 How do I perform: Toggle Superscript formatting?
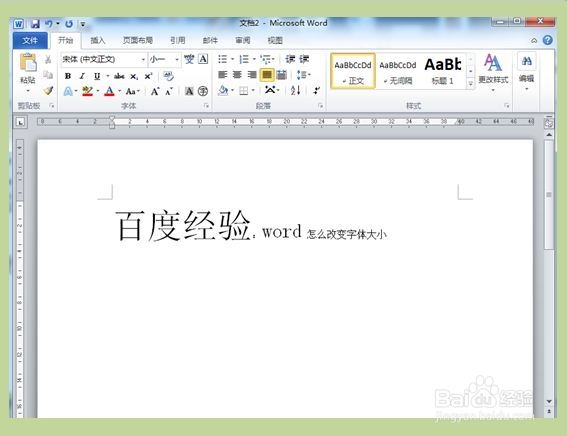148,76
